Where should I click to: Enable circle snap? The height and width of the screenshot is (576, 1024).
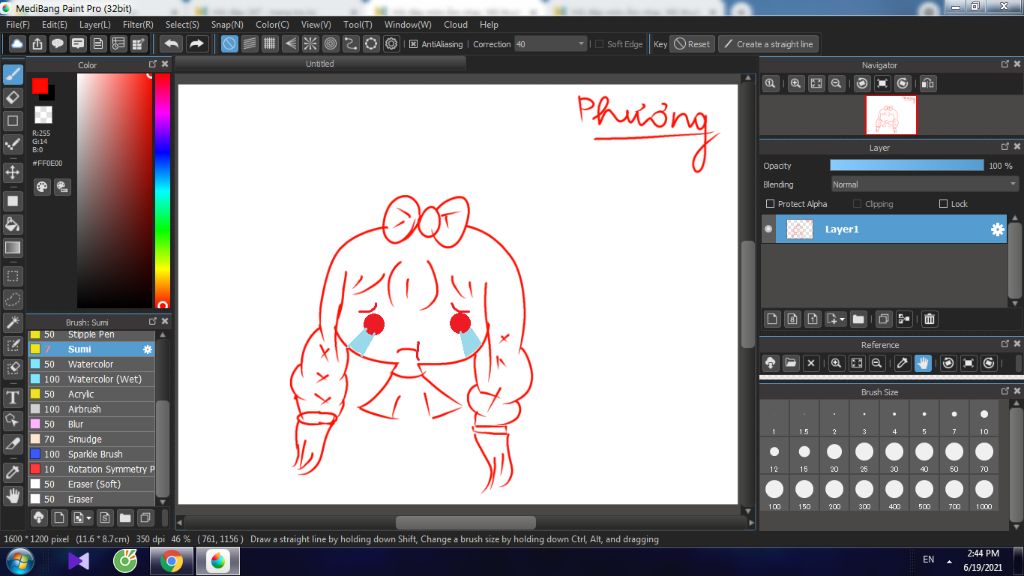330,44
